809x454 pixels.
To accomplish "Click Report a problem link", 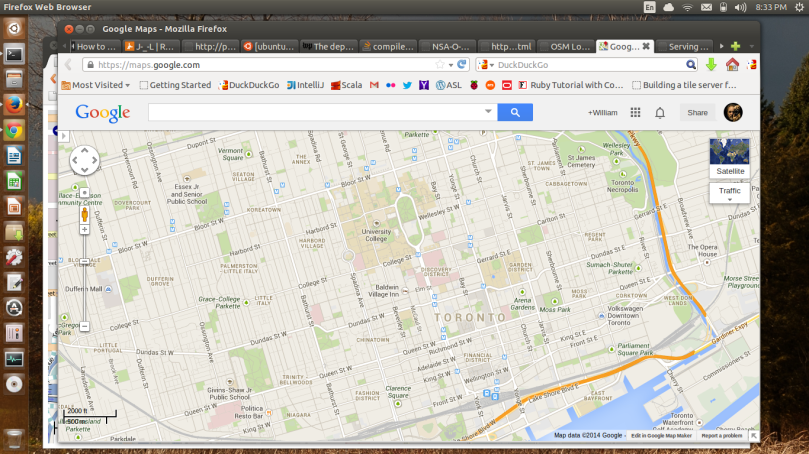I will tap(721, 436).
